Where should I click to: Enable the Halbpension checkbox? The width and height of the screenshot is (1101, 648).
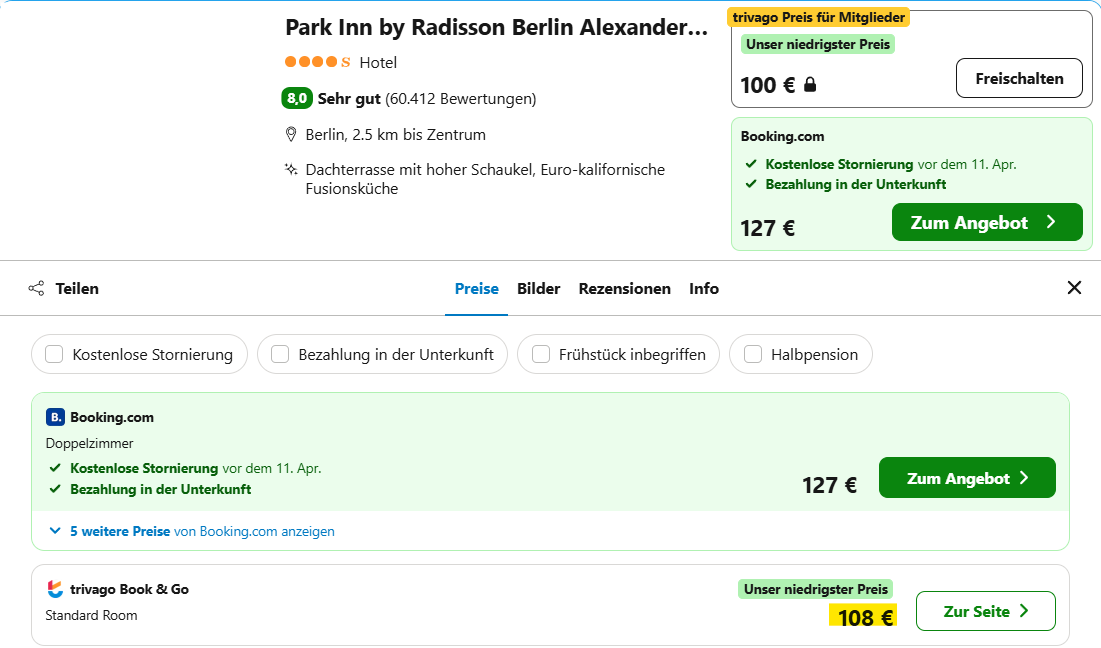tap(753, 354)
